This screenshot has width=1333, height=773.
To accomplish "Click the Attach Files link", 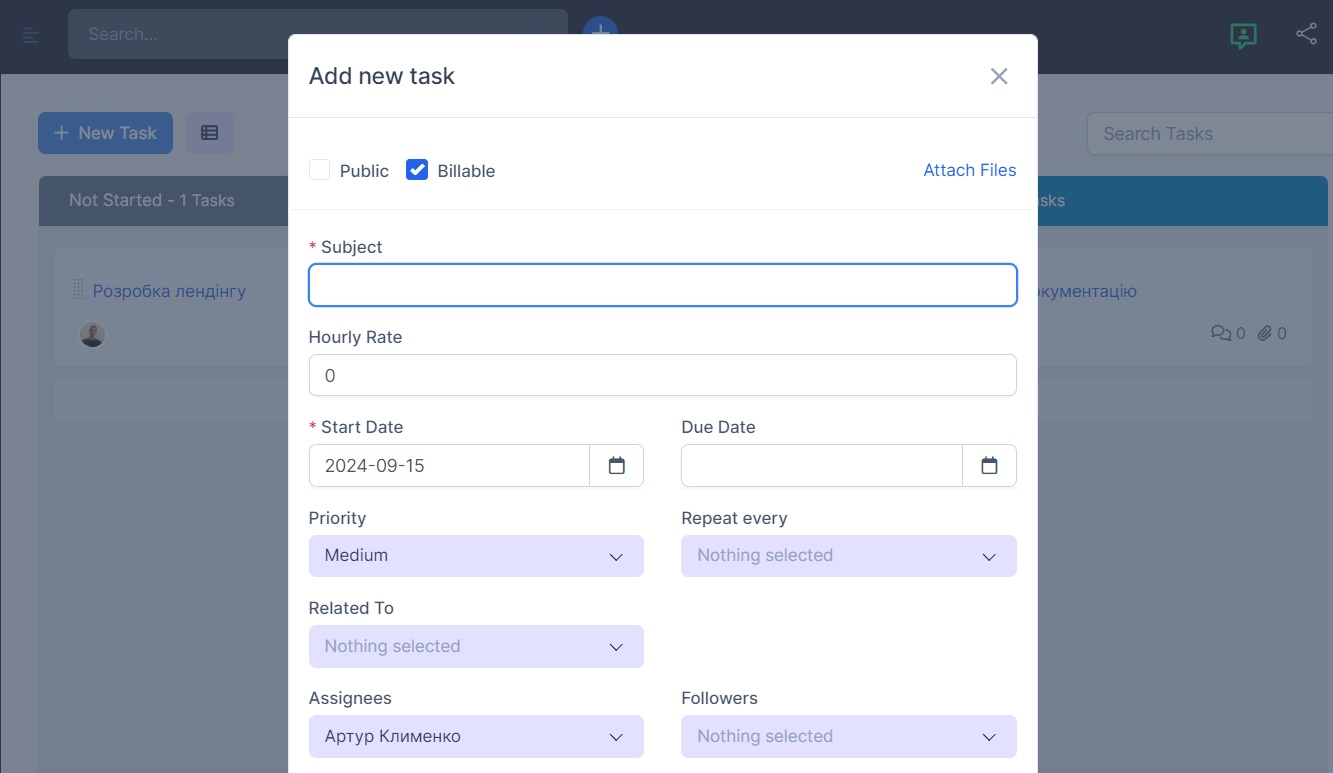I will point(969,170).
